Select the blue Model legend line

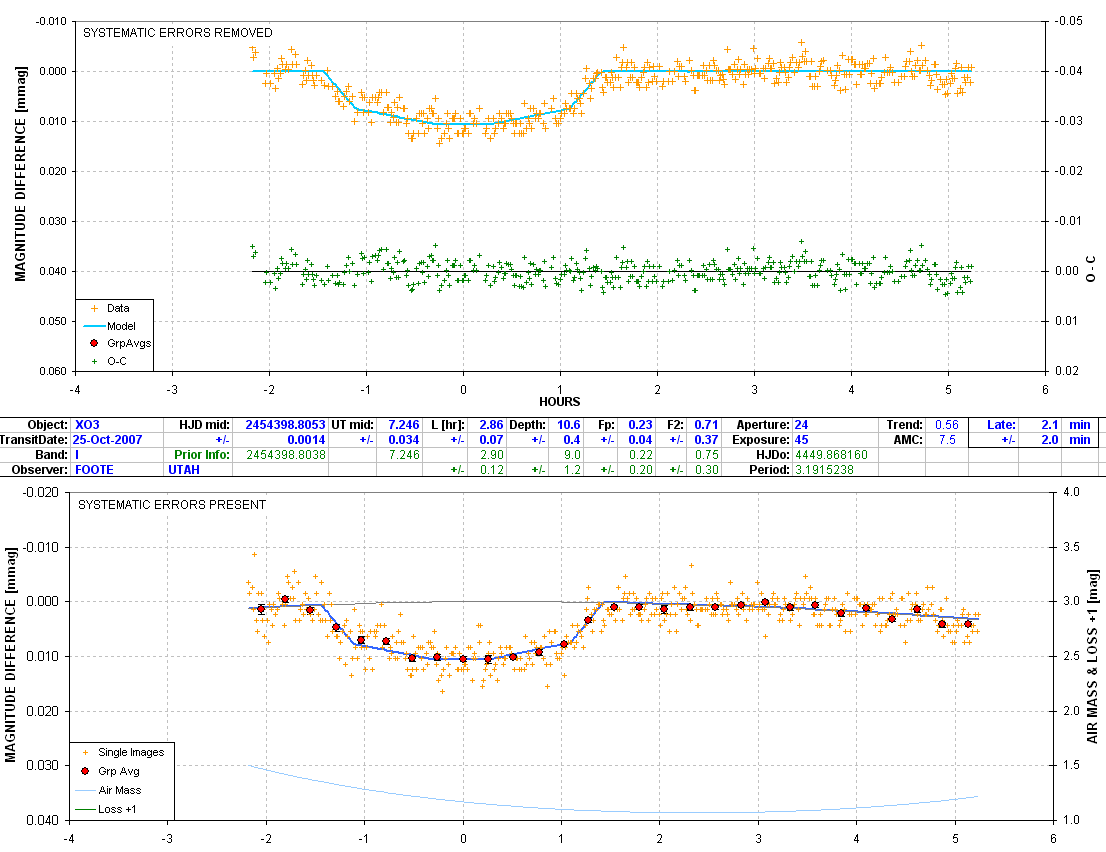click(96, 326)
